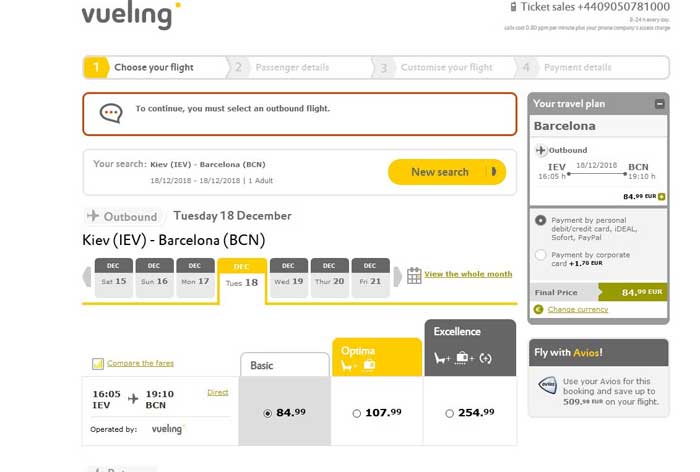Open the Compare the fares link
The width and height of the screenshot is (700, 472).
pyautogui.click(x=140, y=364)
